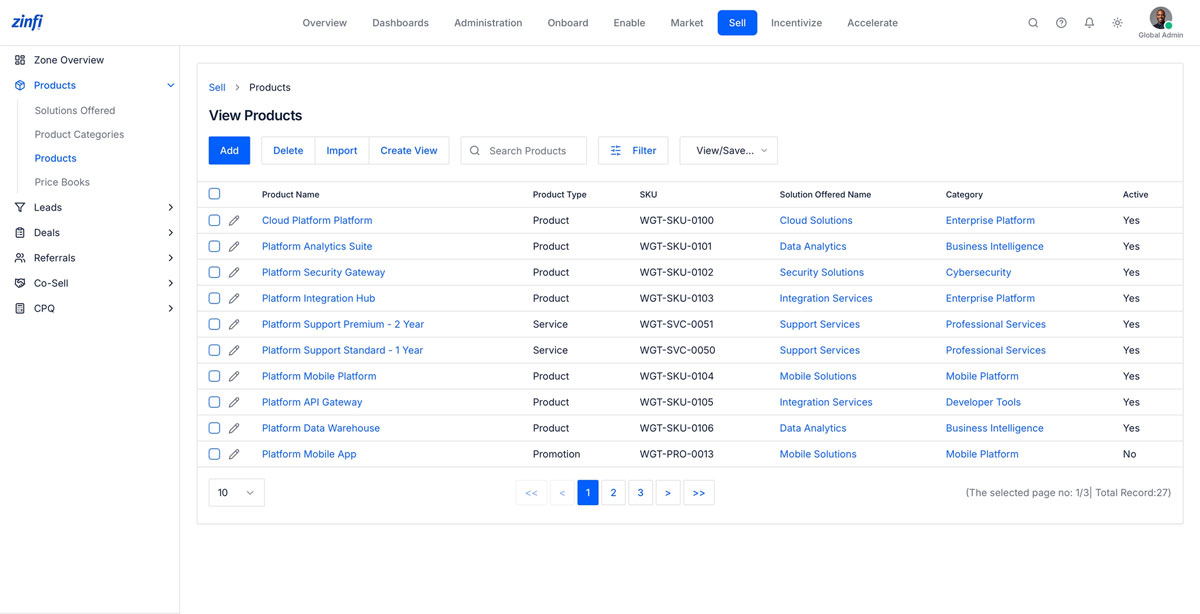The width and height of the screenshot is (1200, 614).
Task: Toggle the light/dark theme sun icon
Action: [x=1117, y=23]
